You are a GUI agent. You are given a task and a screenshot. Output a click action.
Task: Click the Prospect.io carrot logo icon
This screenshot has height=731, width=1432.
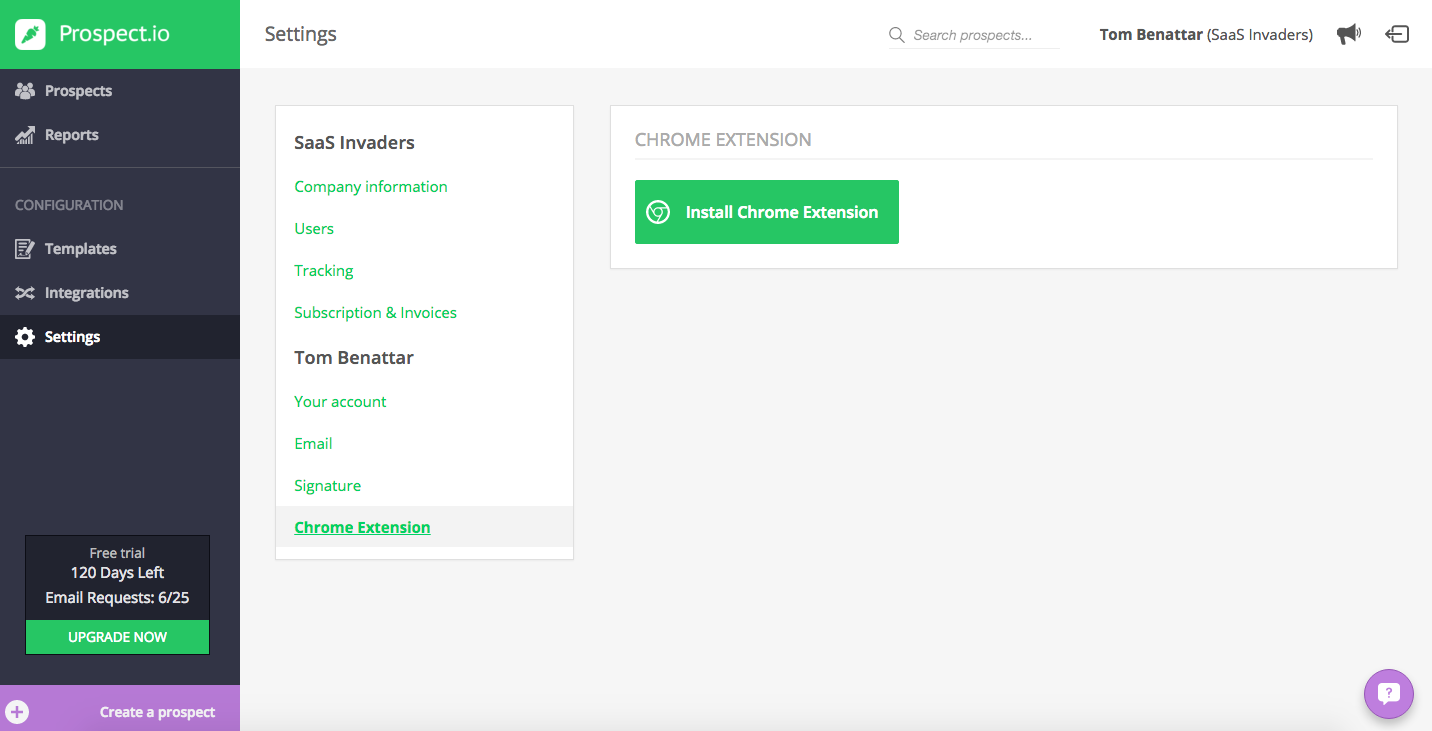click(31, 34)
